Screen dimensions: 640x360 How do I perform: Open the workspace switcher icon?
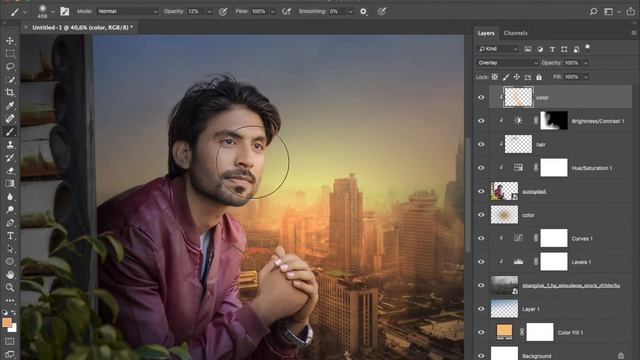point(609,11)
